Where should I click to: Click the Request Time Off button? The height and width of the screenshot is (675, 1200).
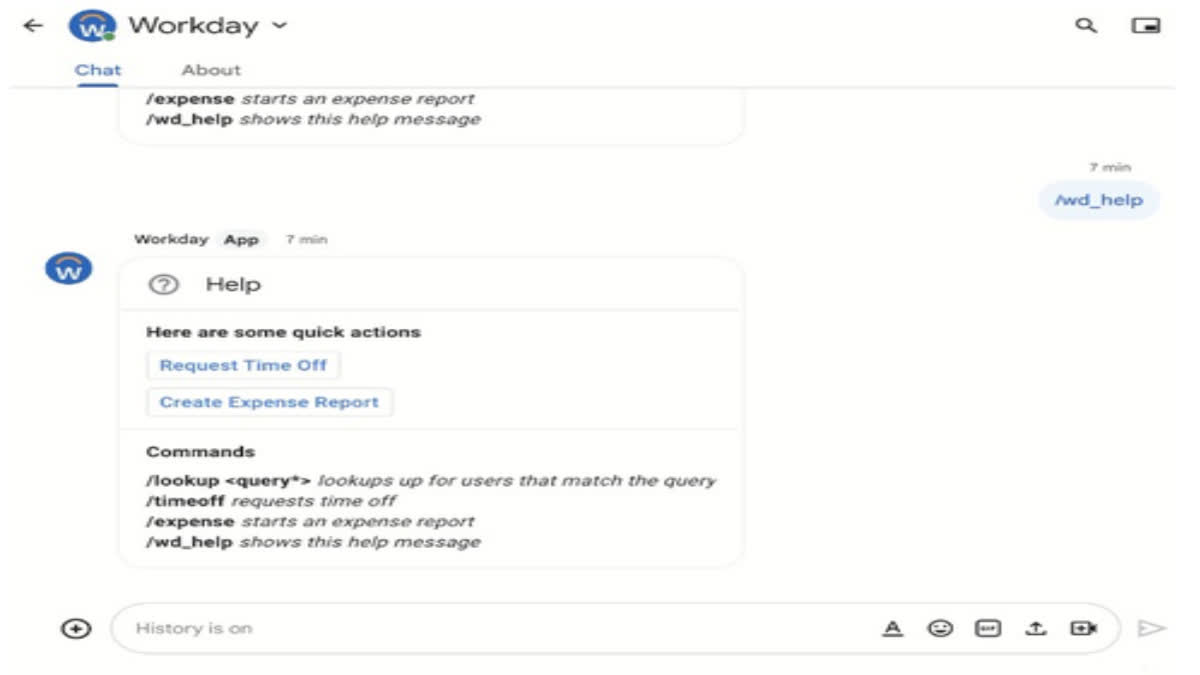(243, 365)
